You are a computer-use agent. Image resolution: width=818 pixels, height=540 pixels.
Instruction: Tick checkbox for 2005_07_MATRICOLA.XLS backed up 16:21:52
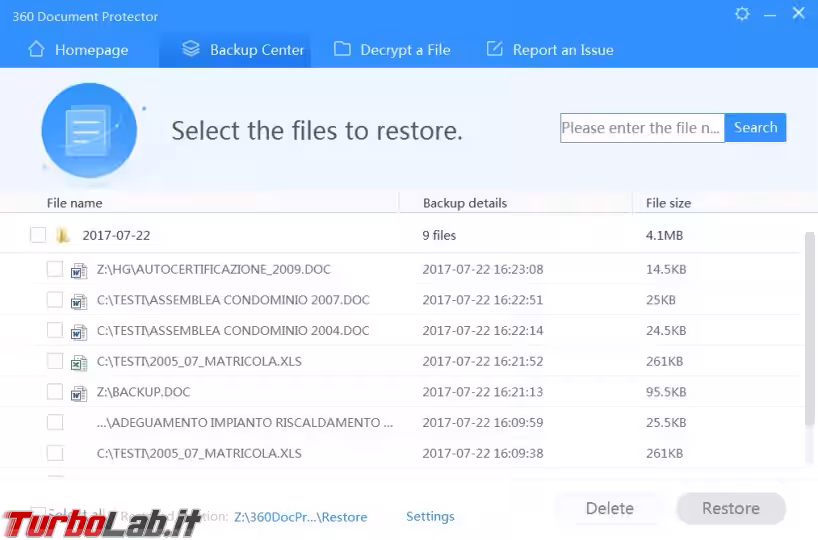tap(55, 361)
